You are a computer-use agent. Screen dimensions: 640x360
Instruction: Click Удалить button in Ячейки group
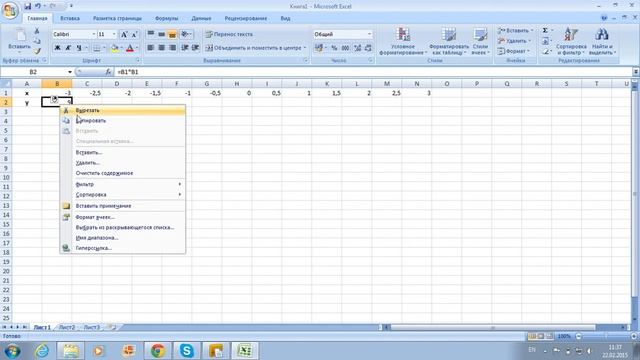tap(514, 41)
